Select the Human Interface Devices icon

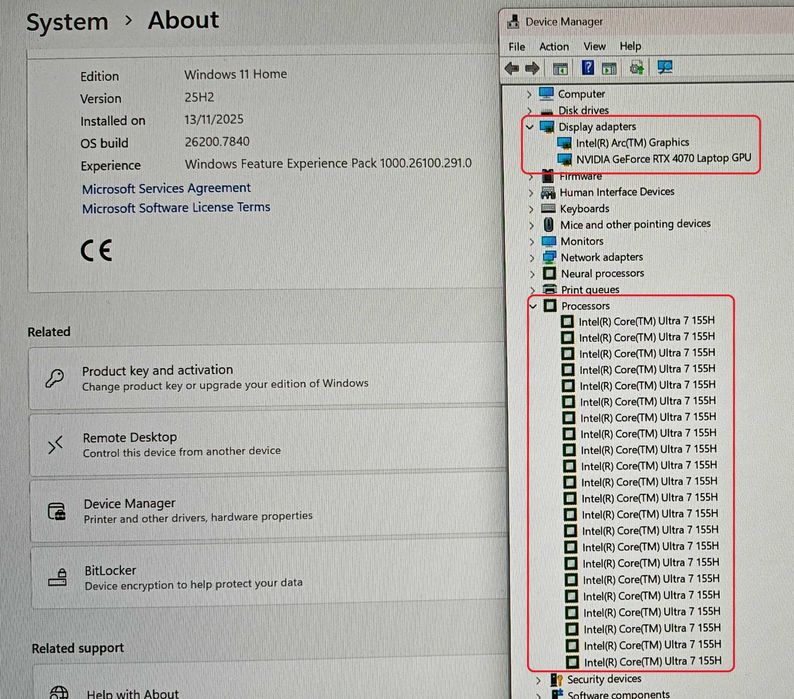tap(548, 192)
